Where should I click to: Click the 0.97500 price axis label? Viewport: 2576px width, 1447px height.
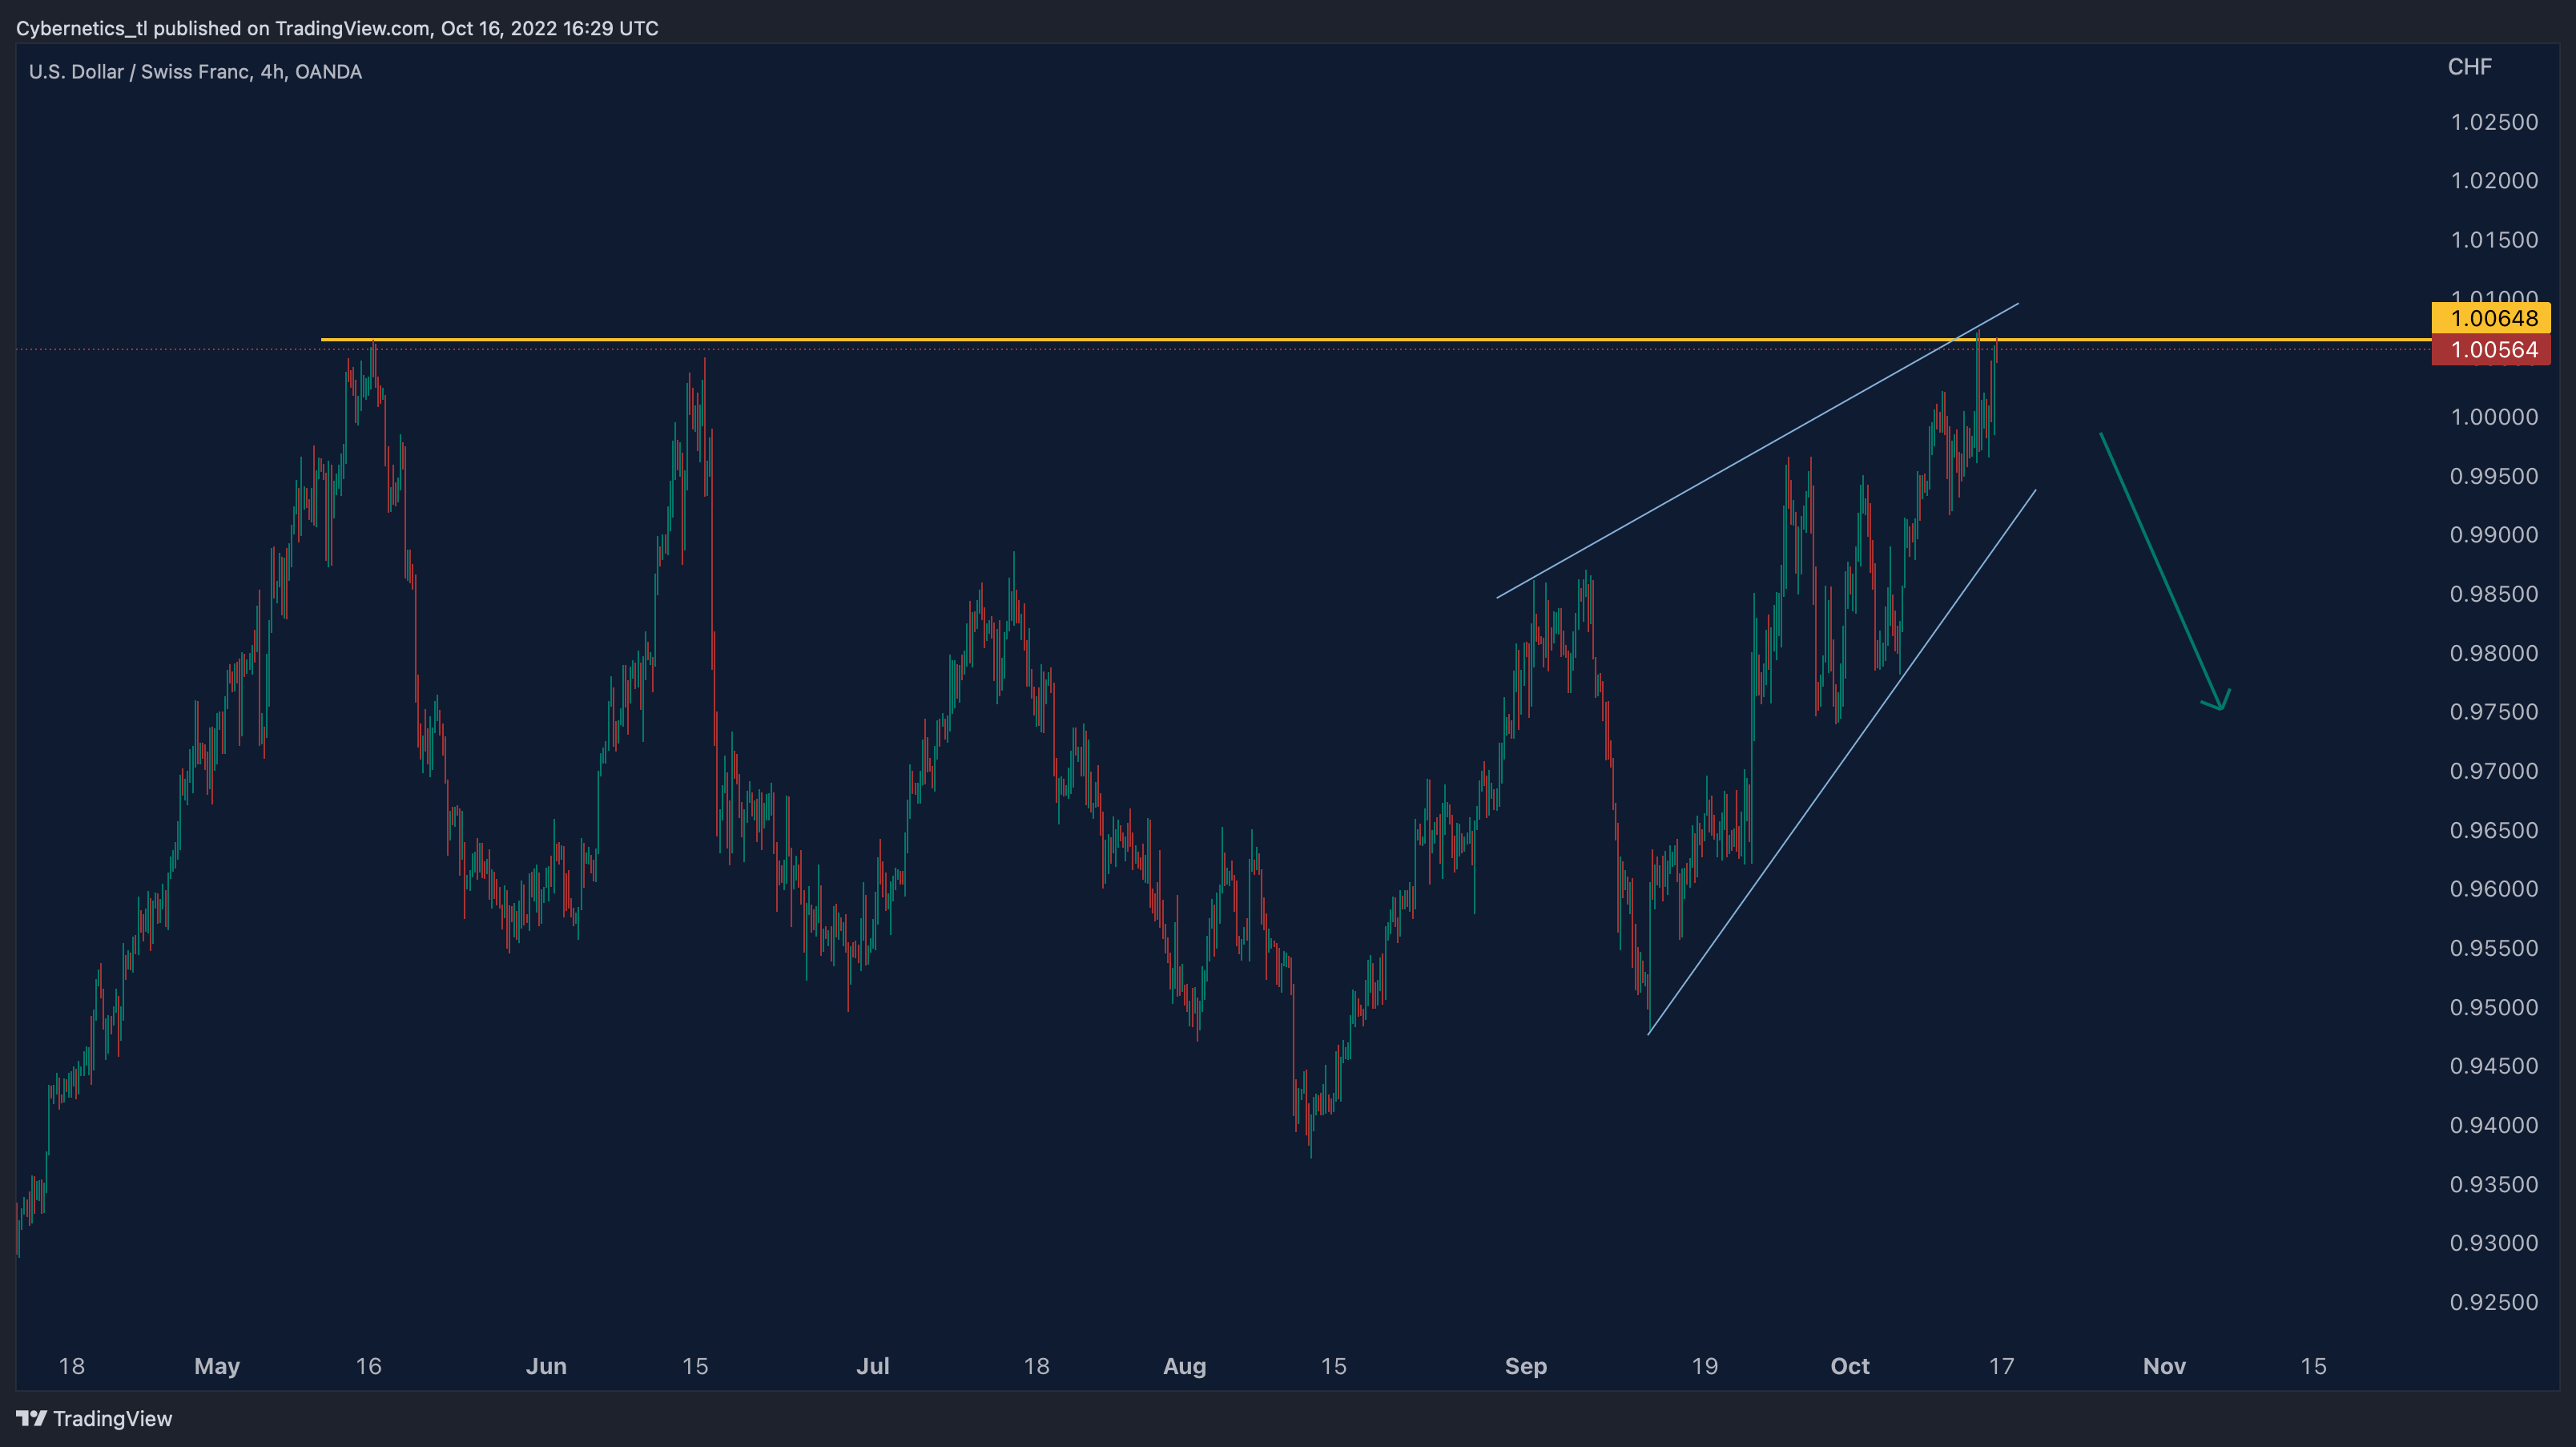2494,712
